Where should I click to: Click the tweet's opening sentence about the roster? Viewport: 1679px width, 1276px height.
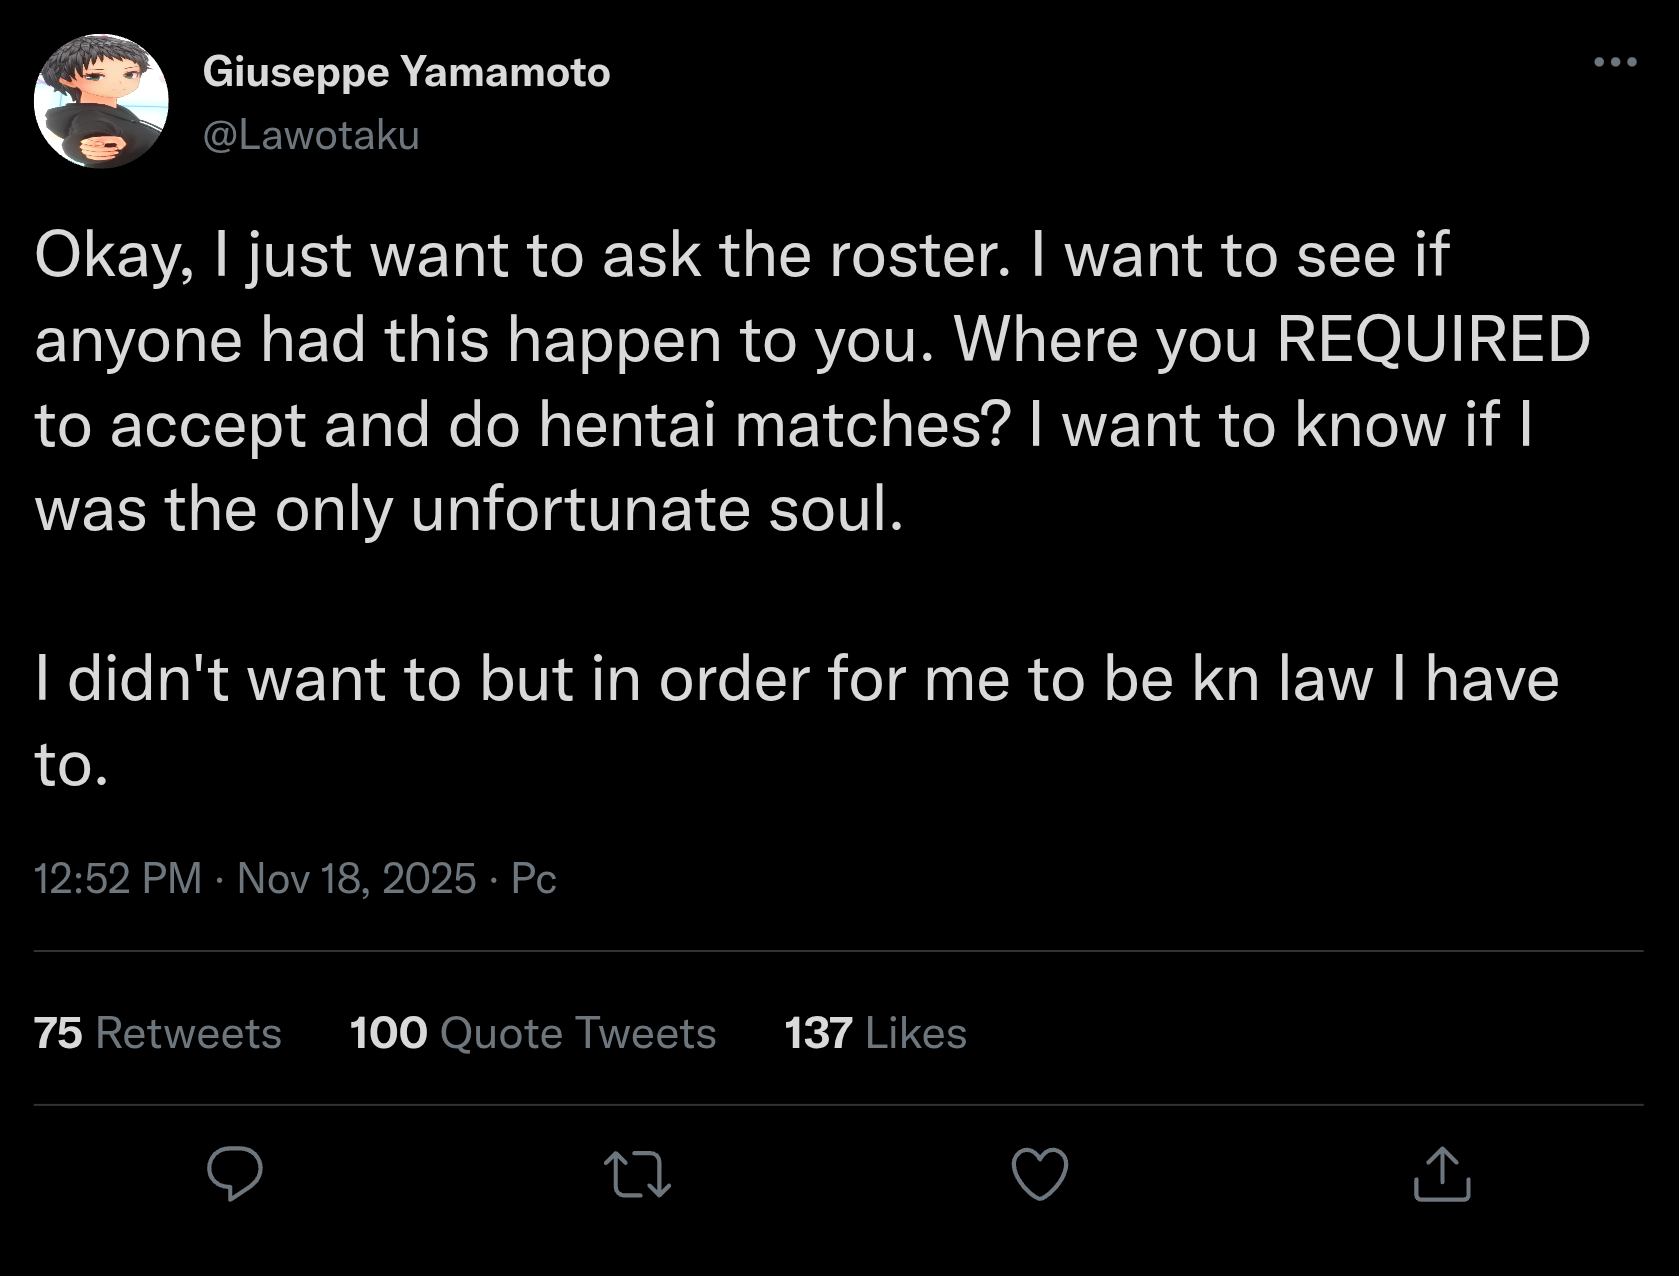[x=520, y=254]
